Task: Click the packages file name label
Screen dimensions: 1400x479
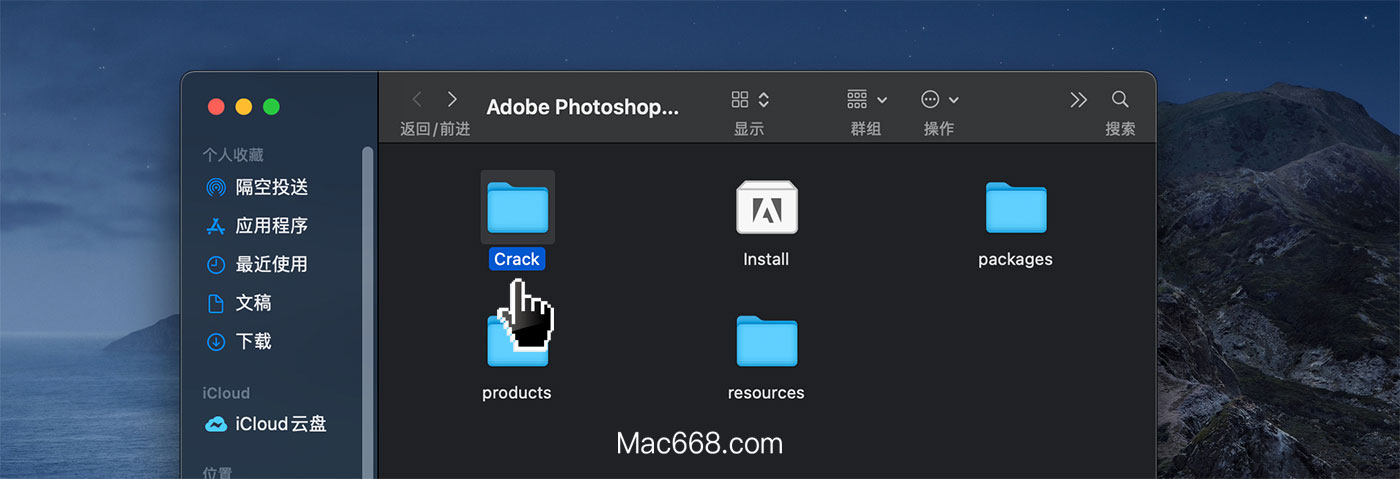Action: tap(1015, 259)
